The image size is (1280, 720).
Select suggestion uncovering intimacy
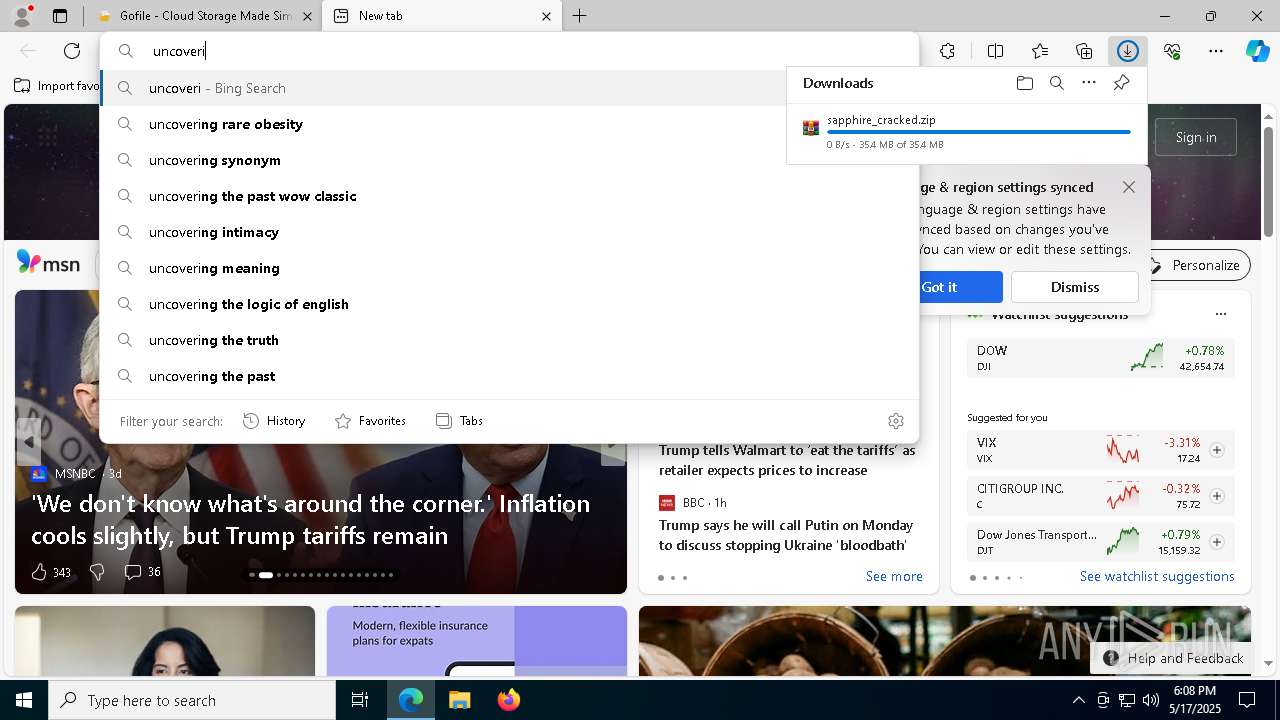coord(509,232)
